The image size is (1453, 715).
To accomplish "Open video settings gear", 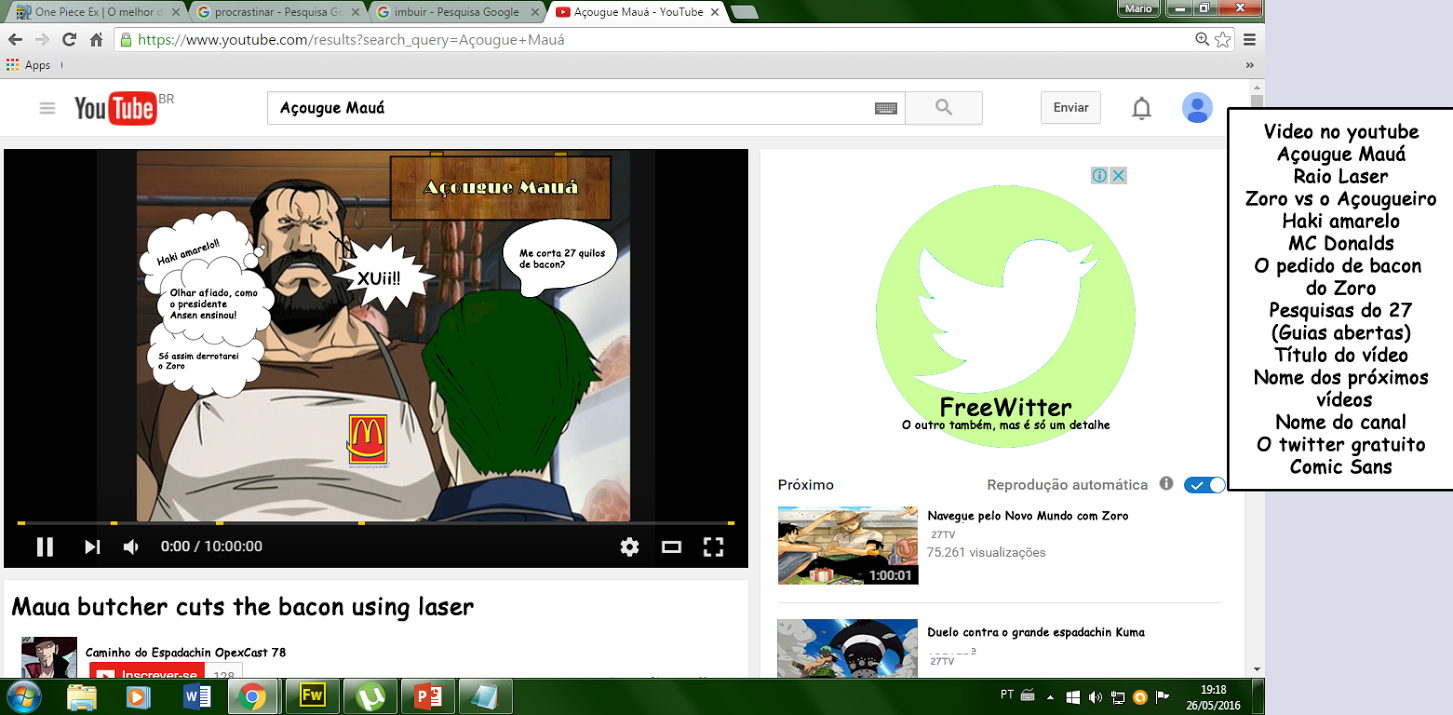I will (x=629, y=547).
